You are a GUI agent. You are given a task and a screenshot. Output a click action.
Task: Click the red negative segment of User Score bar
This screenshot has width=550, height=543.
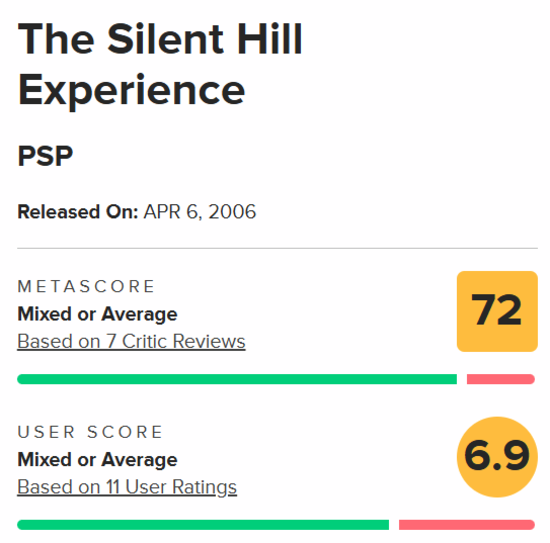tap(467, 525)
